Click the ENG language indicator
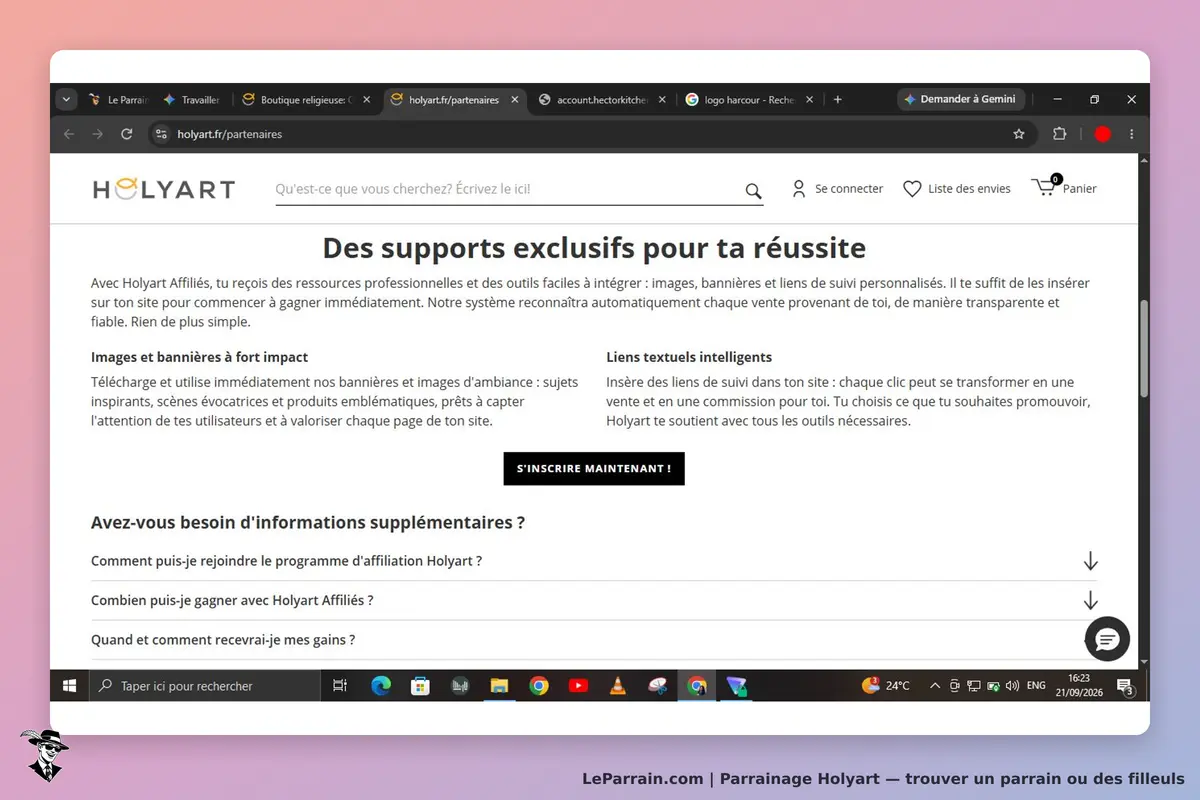Viewport: 1200px width, 800px height. [1036, 686]
